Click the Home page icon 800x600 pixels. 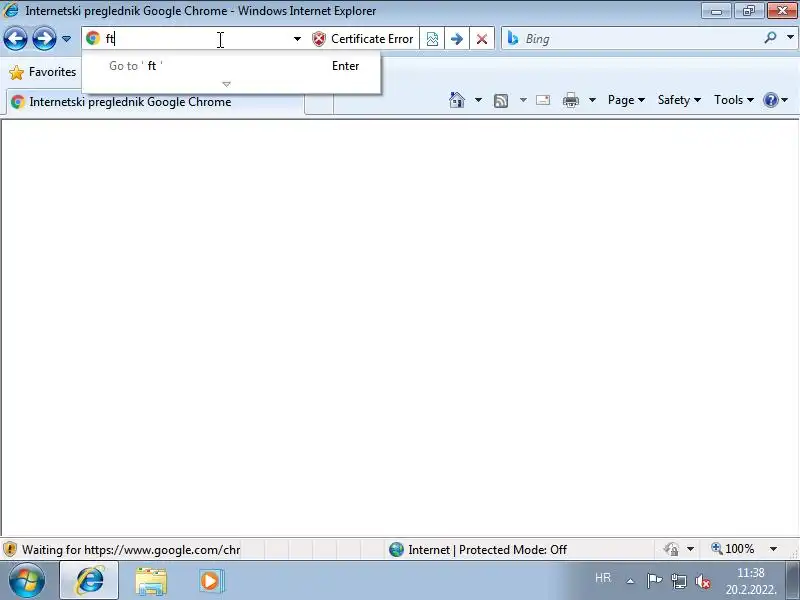[457, 100]
